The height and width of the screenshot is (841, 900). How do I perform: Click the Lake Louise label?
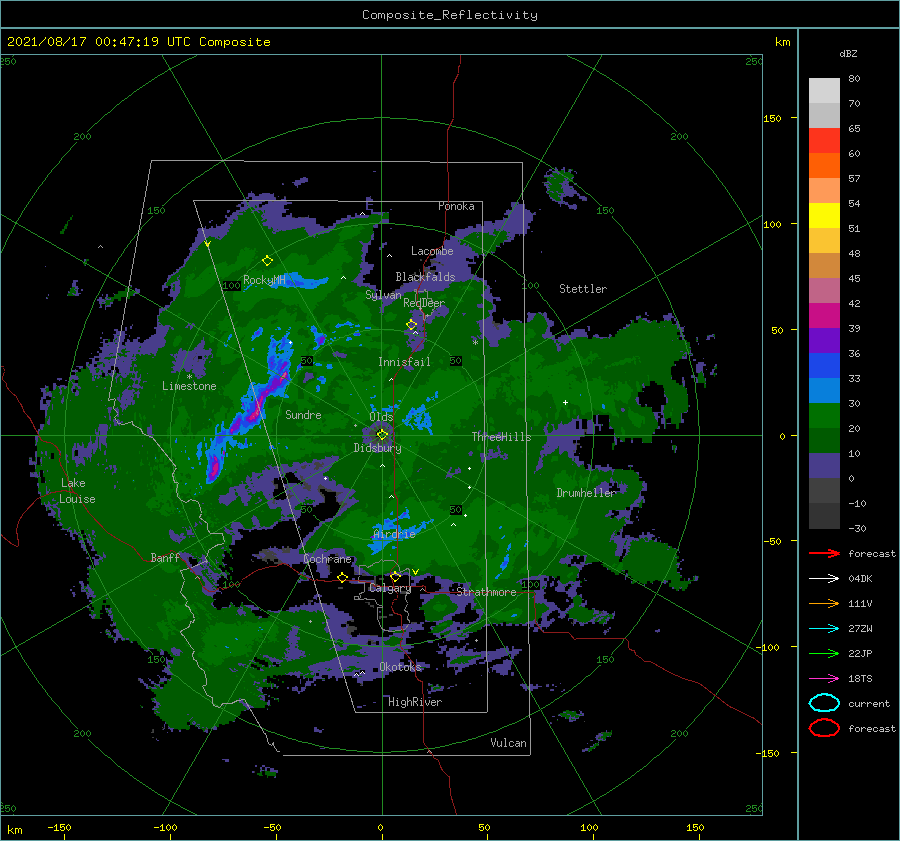(x=77, y=491)
